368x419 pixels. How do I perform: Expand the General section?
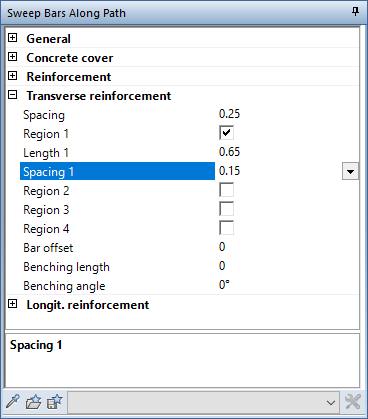point(12,38)
